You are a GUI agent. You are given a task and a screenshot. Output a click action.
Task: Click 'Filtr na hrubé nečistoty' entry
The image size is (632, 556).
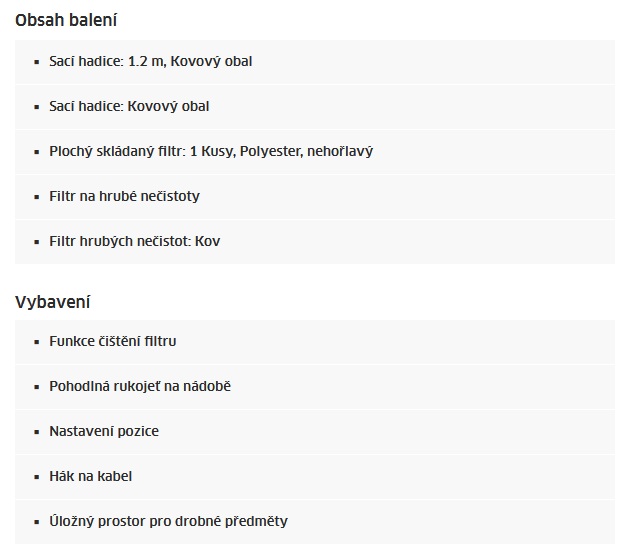[x=315, y=197]
